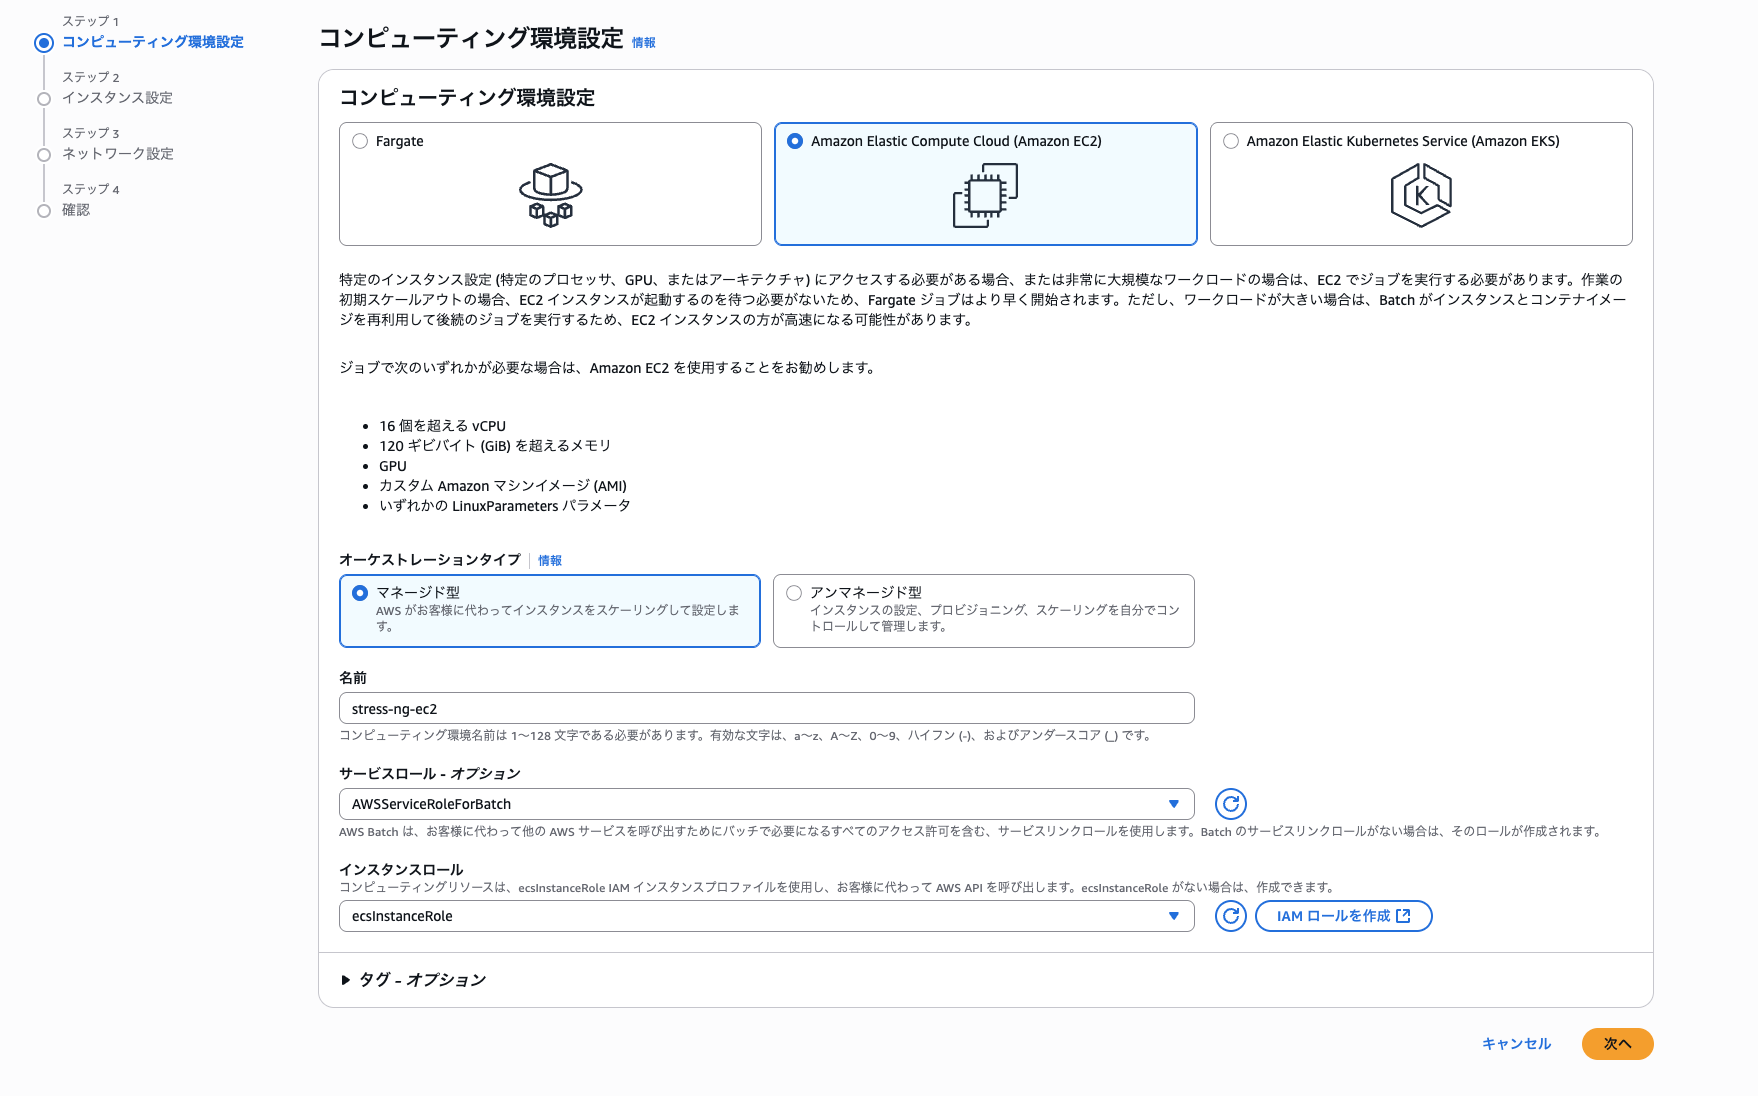This screenshot has height=1096, width=1758.
Task: Refresh the instance role list
Action: (x=1231, y=916)
